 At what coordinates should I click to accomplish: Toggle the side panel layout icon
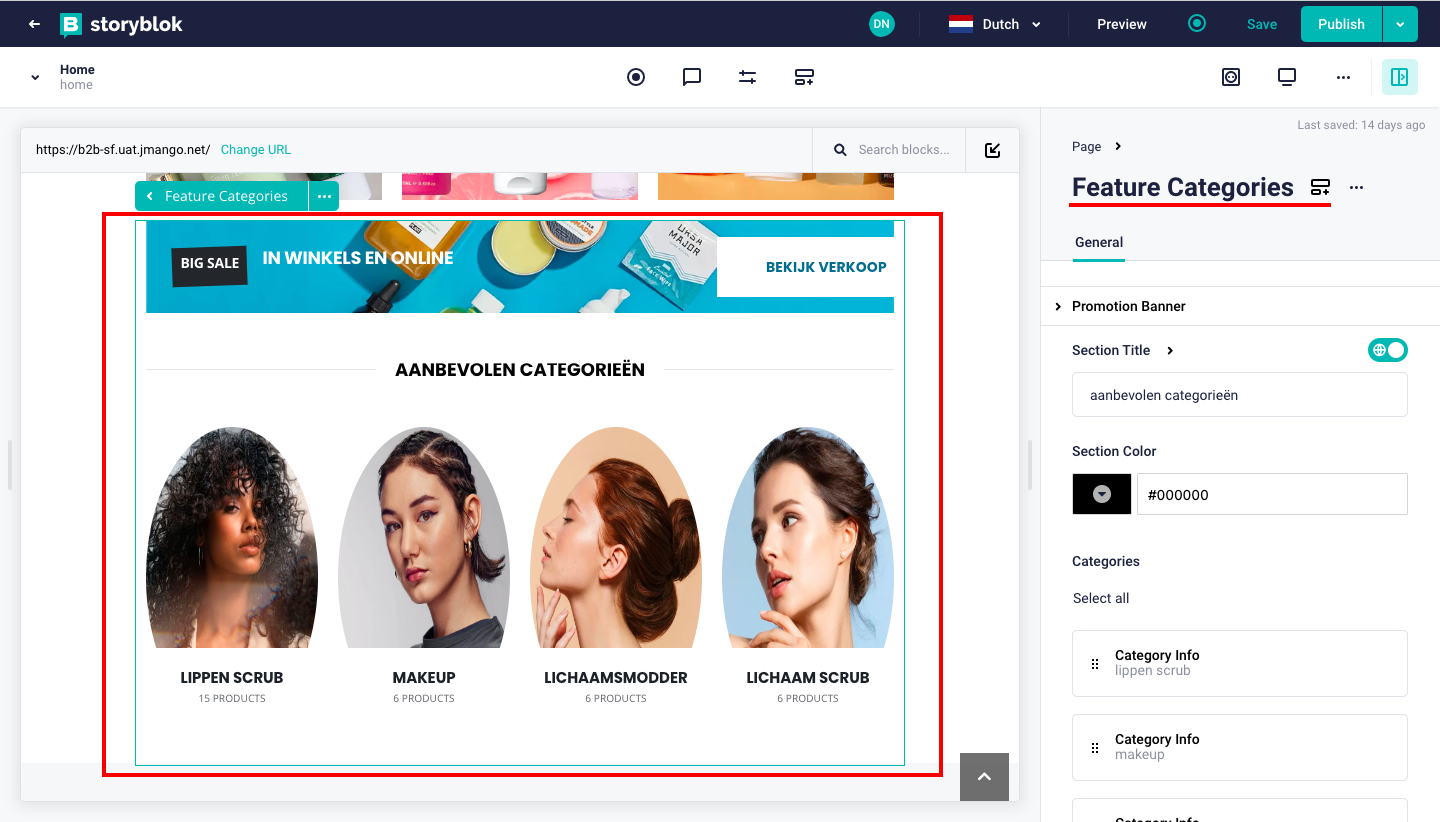(x=1399, y=77)
